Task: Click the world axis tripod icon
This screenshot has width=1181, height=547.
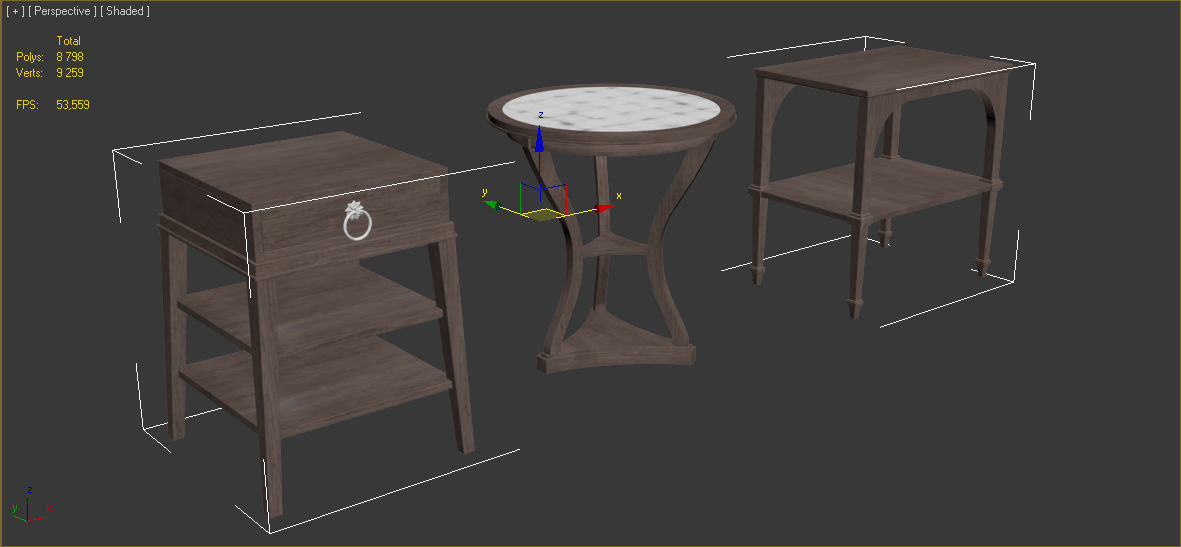Action: click(30, 504)
